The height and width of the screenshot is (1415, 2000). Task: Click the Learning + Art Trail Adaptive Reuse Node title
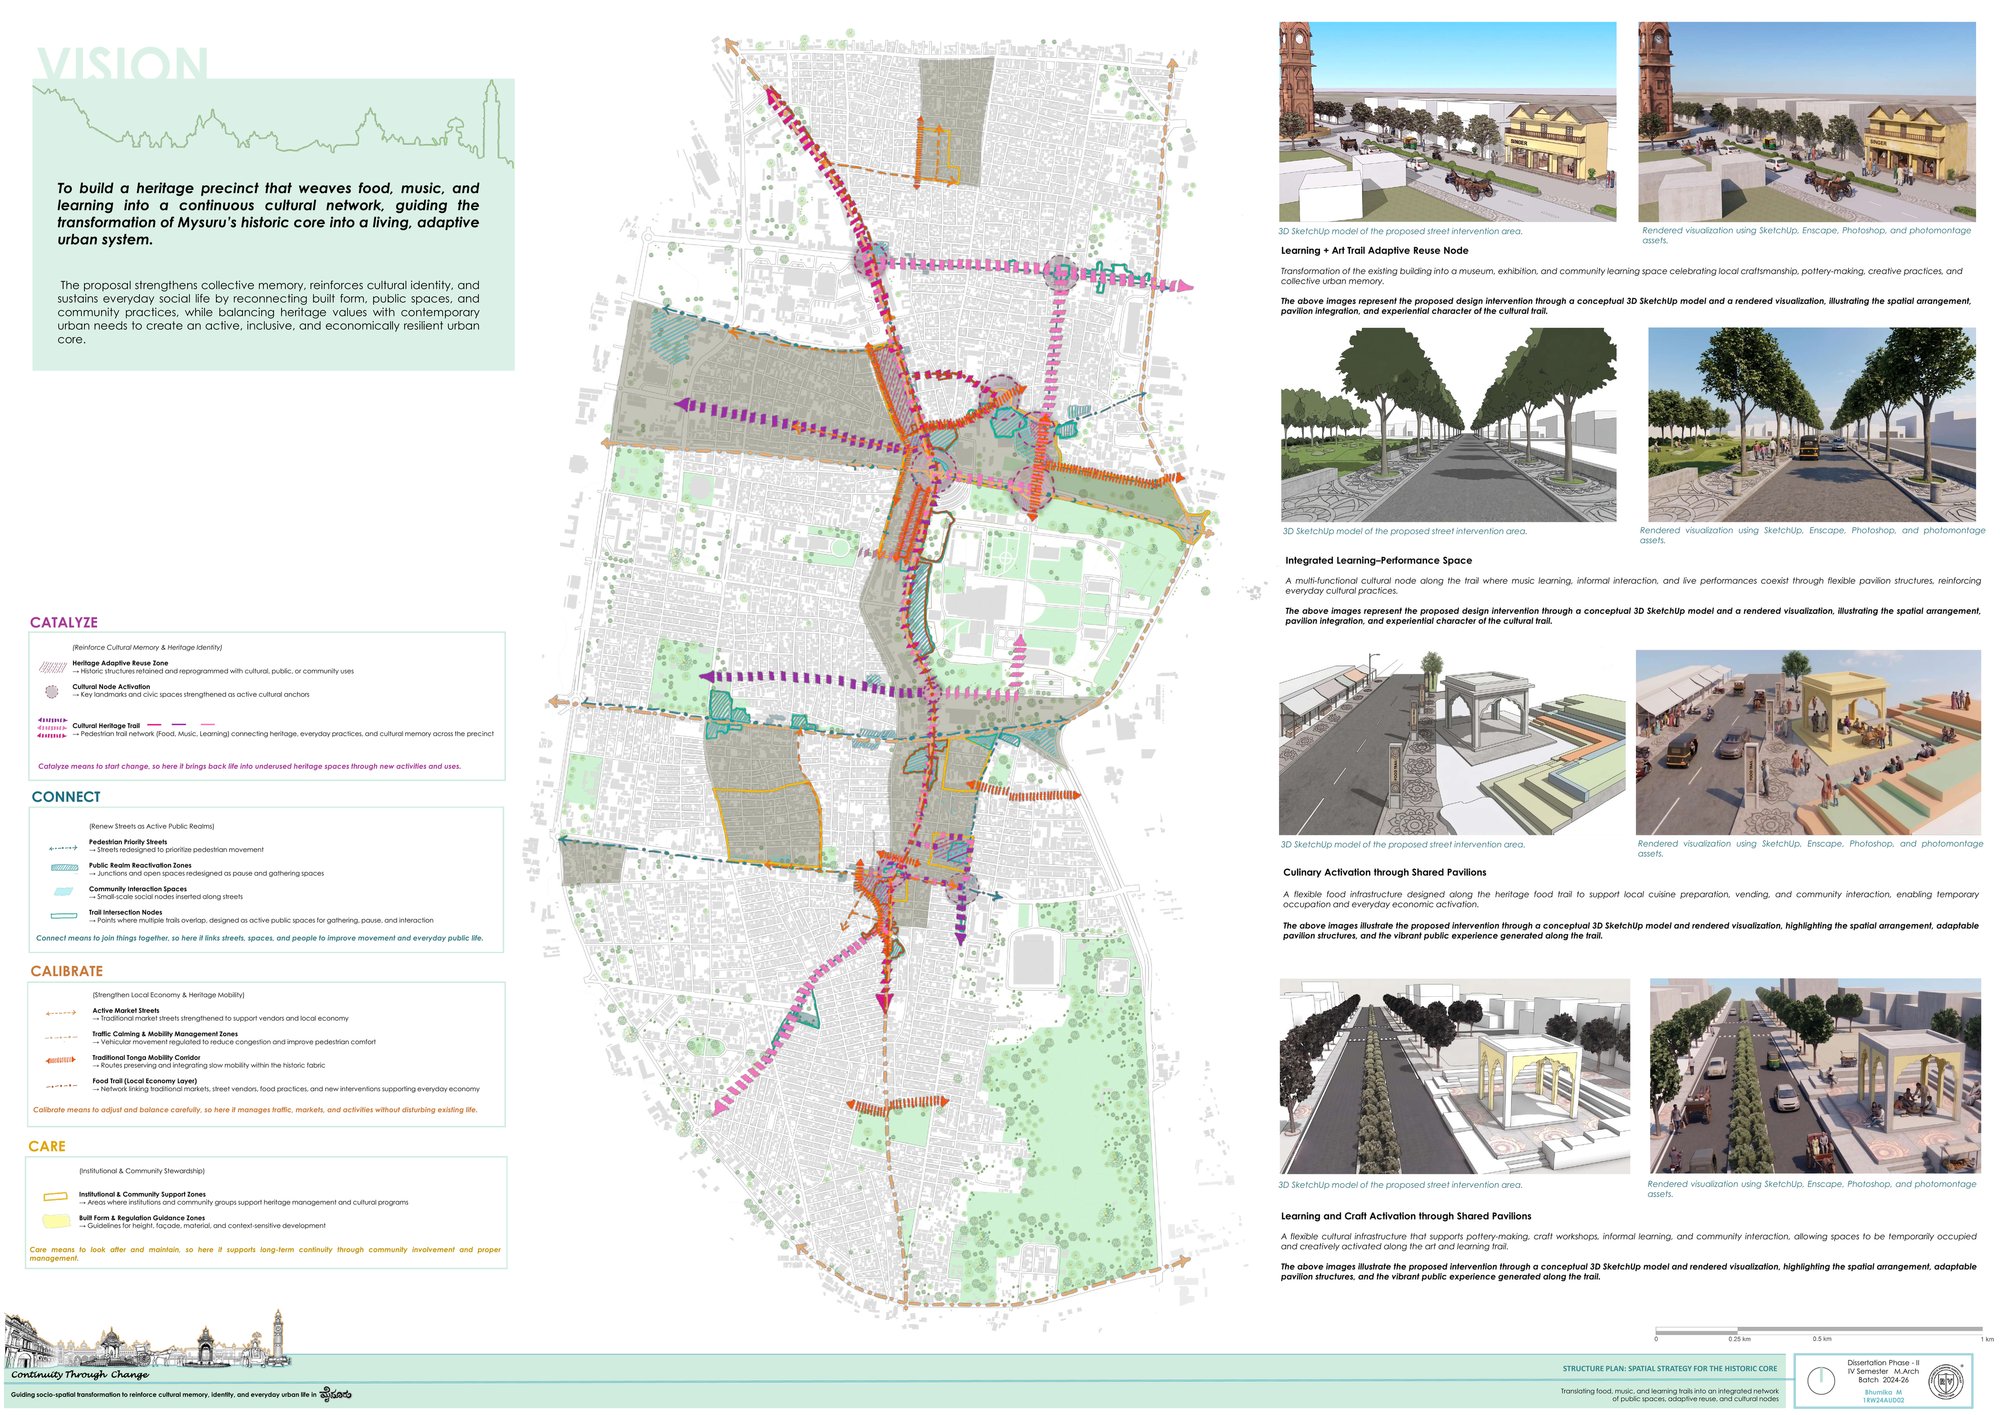(x=1374, y=251)
